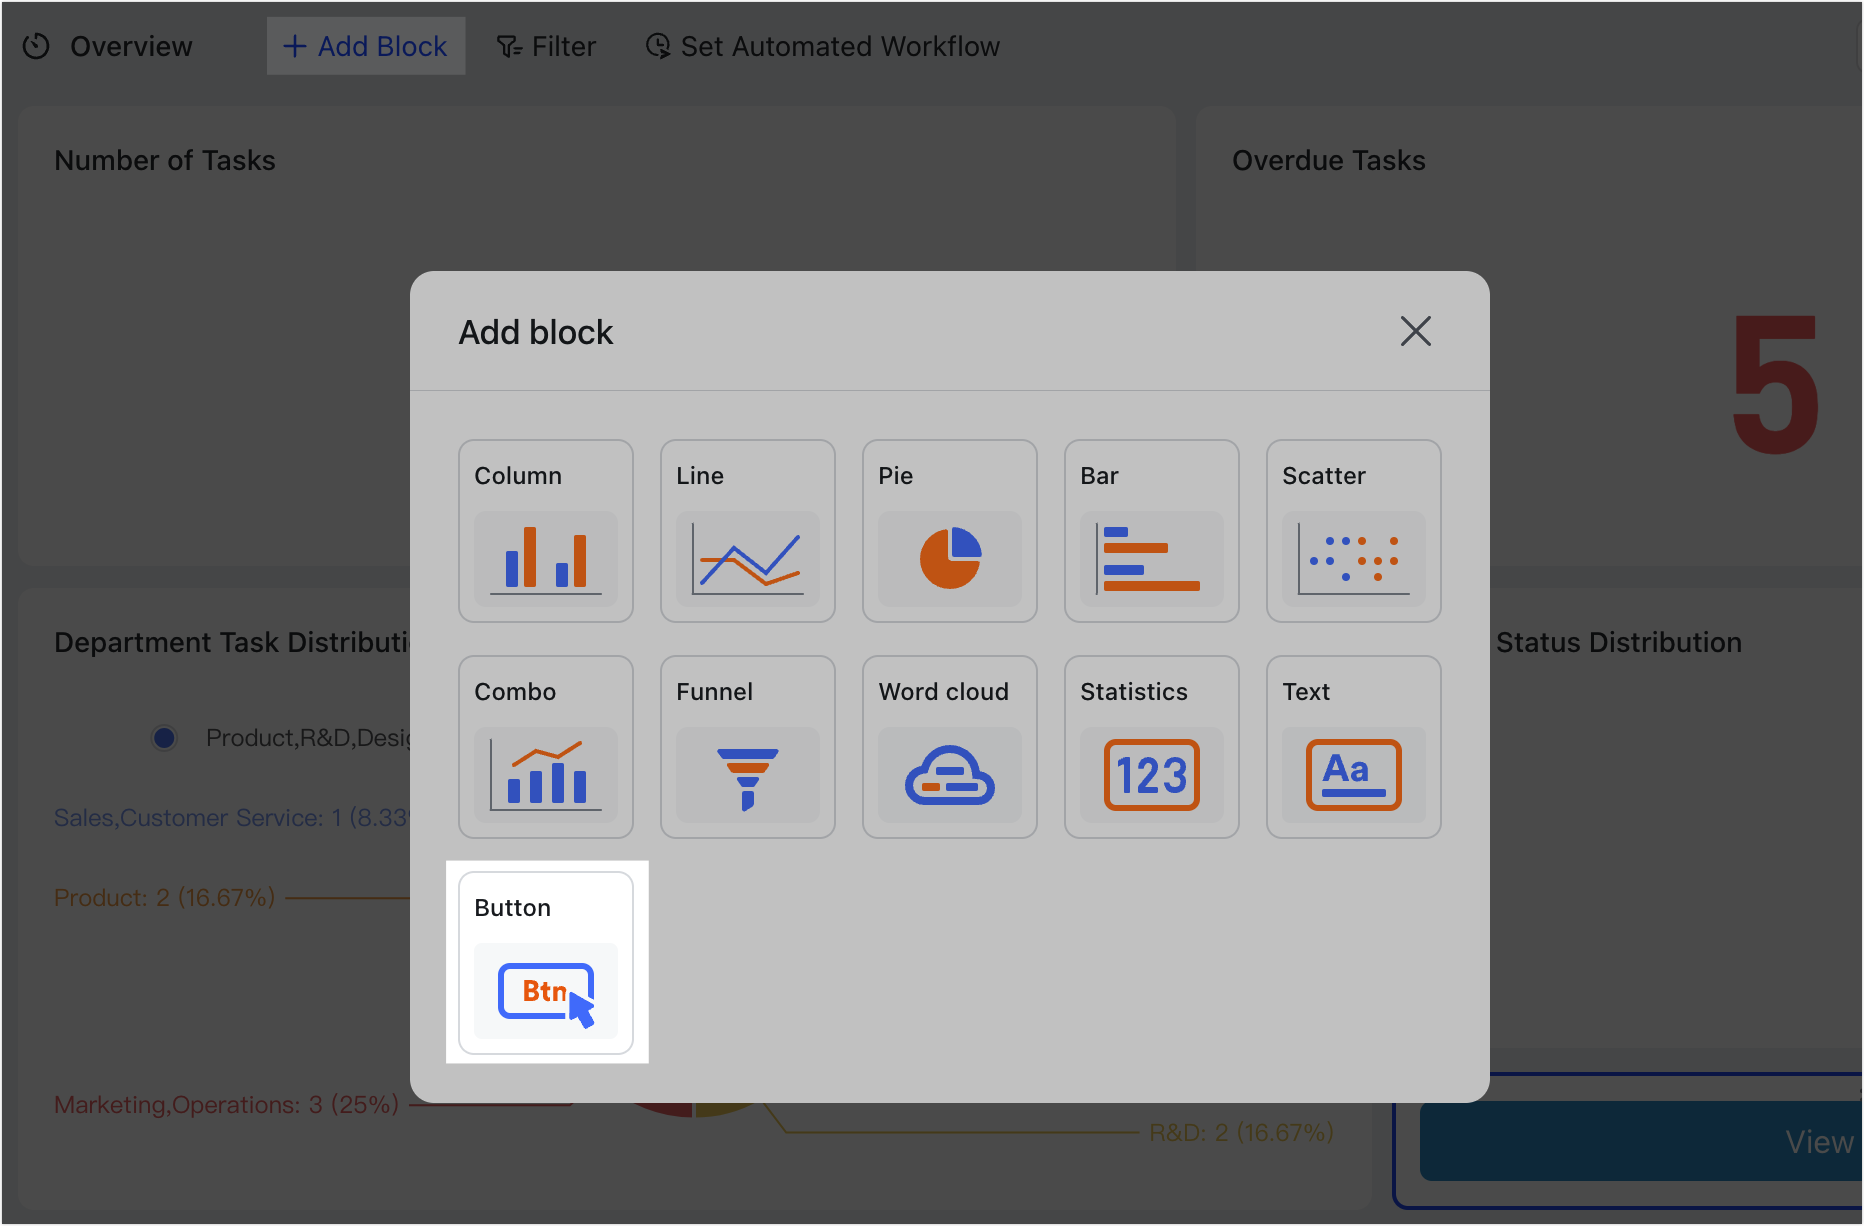Click the Add Block button

pyautogui.click(x=365, y=46)
